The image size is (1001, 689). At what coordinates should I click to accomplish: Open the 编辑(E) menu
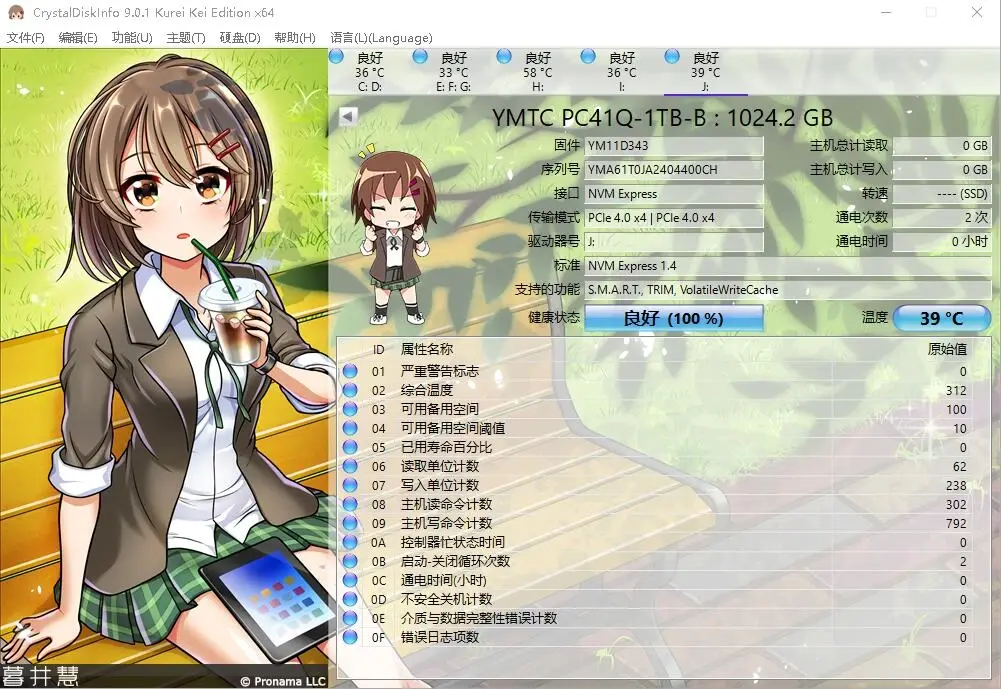click(x=78, y=38)
